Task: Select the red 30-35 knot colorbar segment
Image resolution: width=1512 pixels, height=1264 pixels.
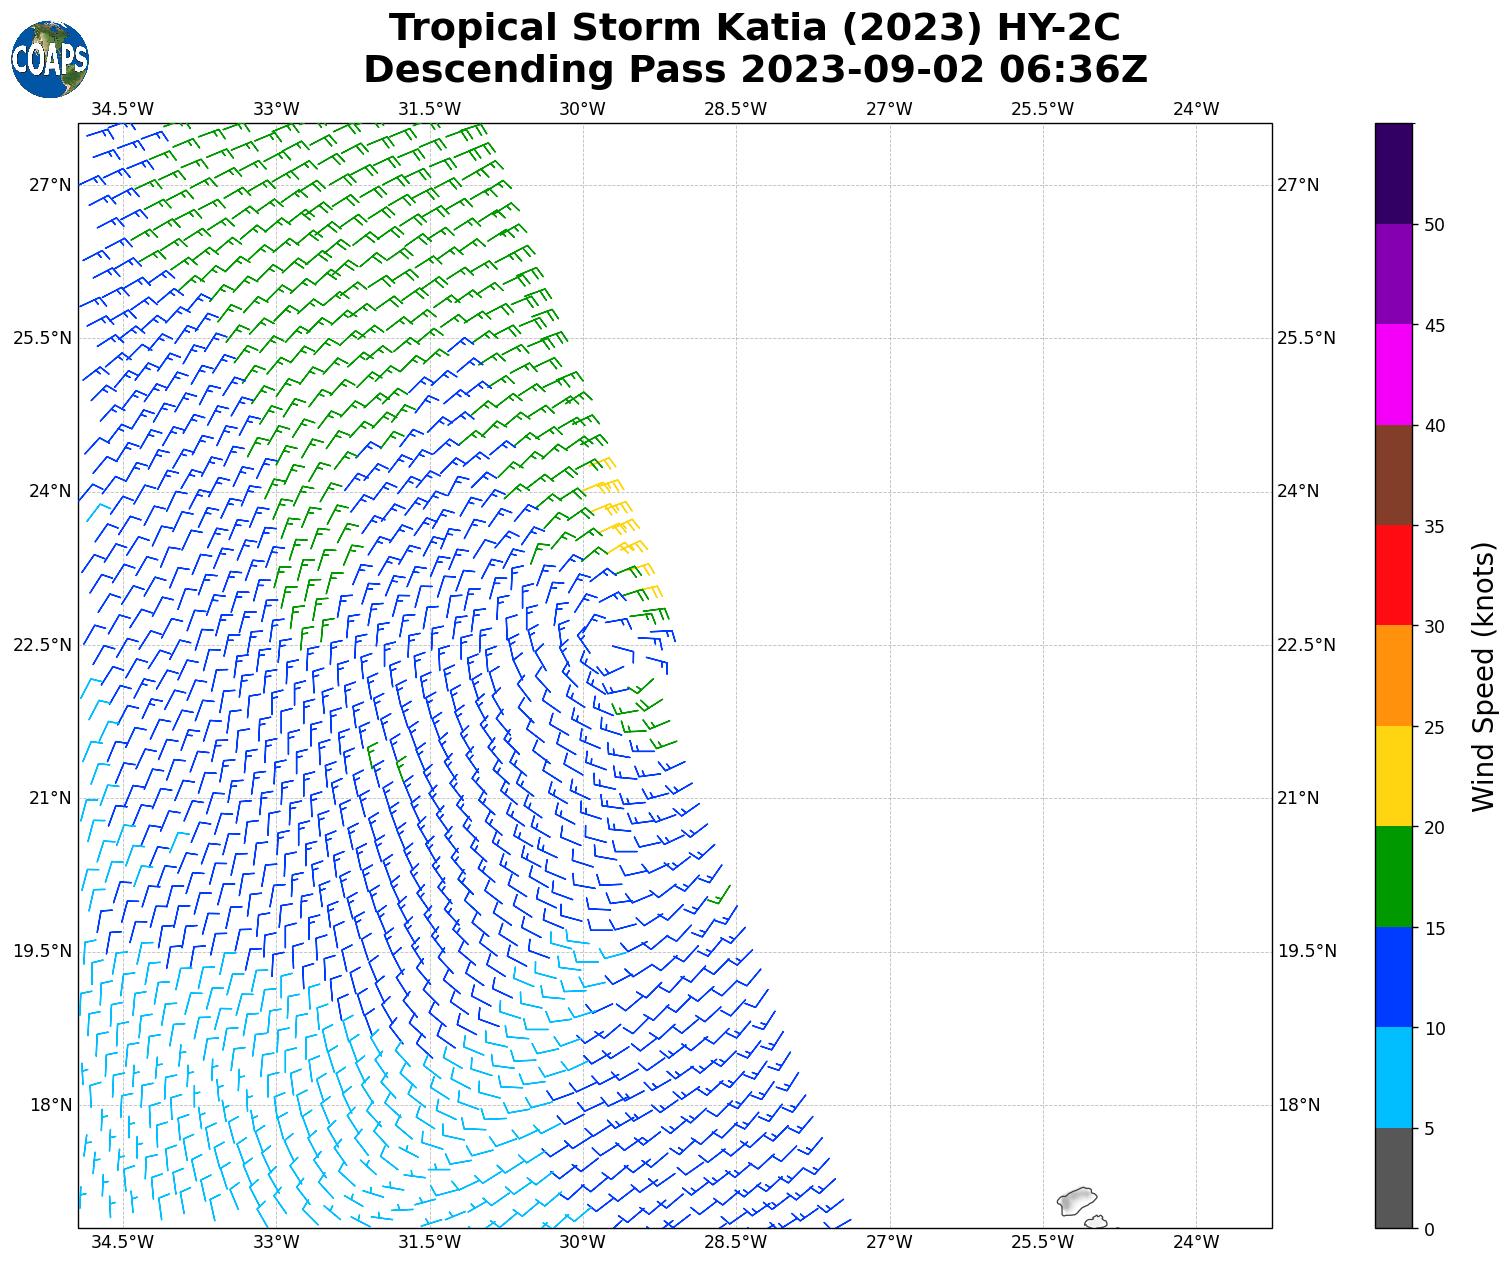Action: [x=1393, y=575]
